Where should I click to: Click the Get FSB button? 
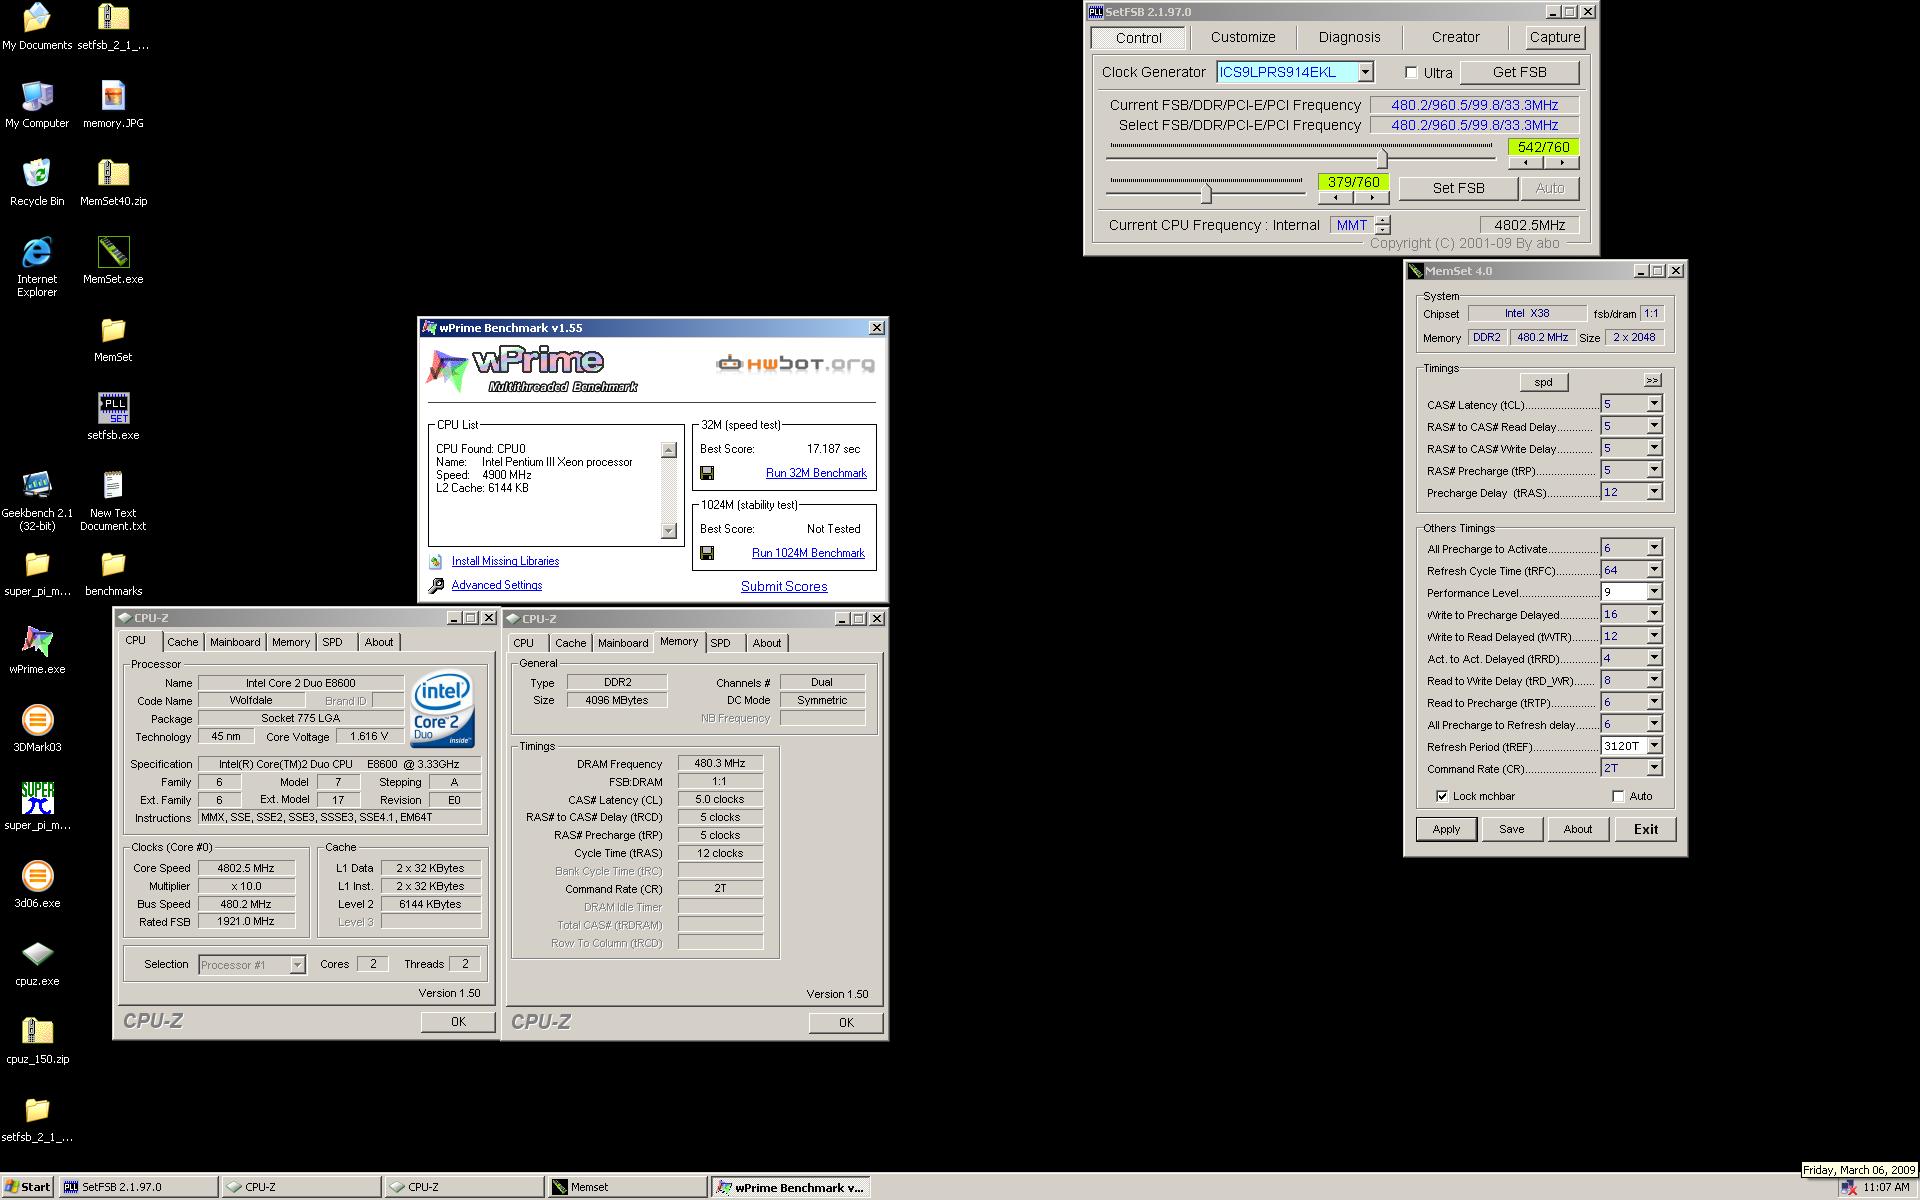(1519, 72)
